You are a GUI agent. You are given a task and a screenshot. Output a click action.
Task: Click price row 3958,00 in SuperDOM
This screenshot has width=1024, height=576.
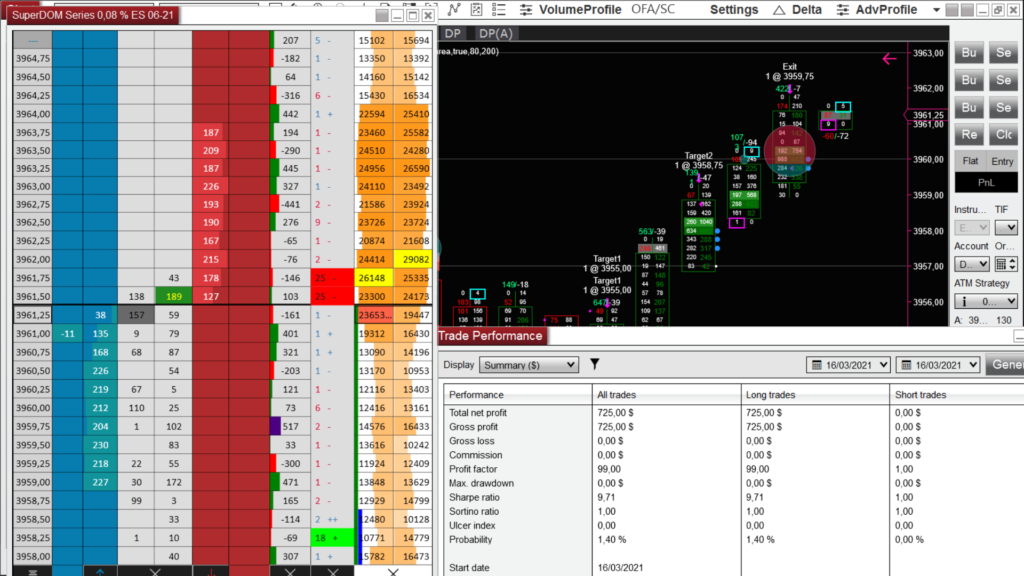32,556
